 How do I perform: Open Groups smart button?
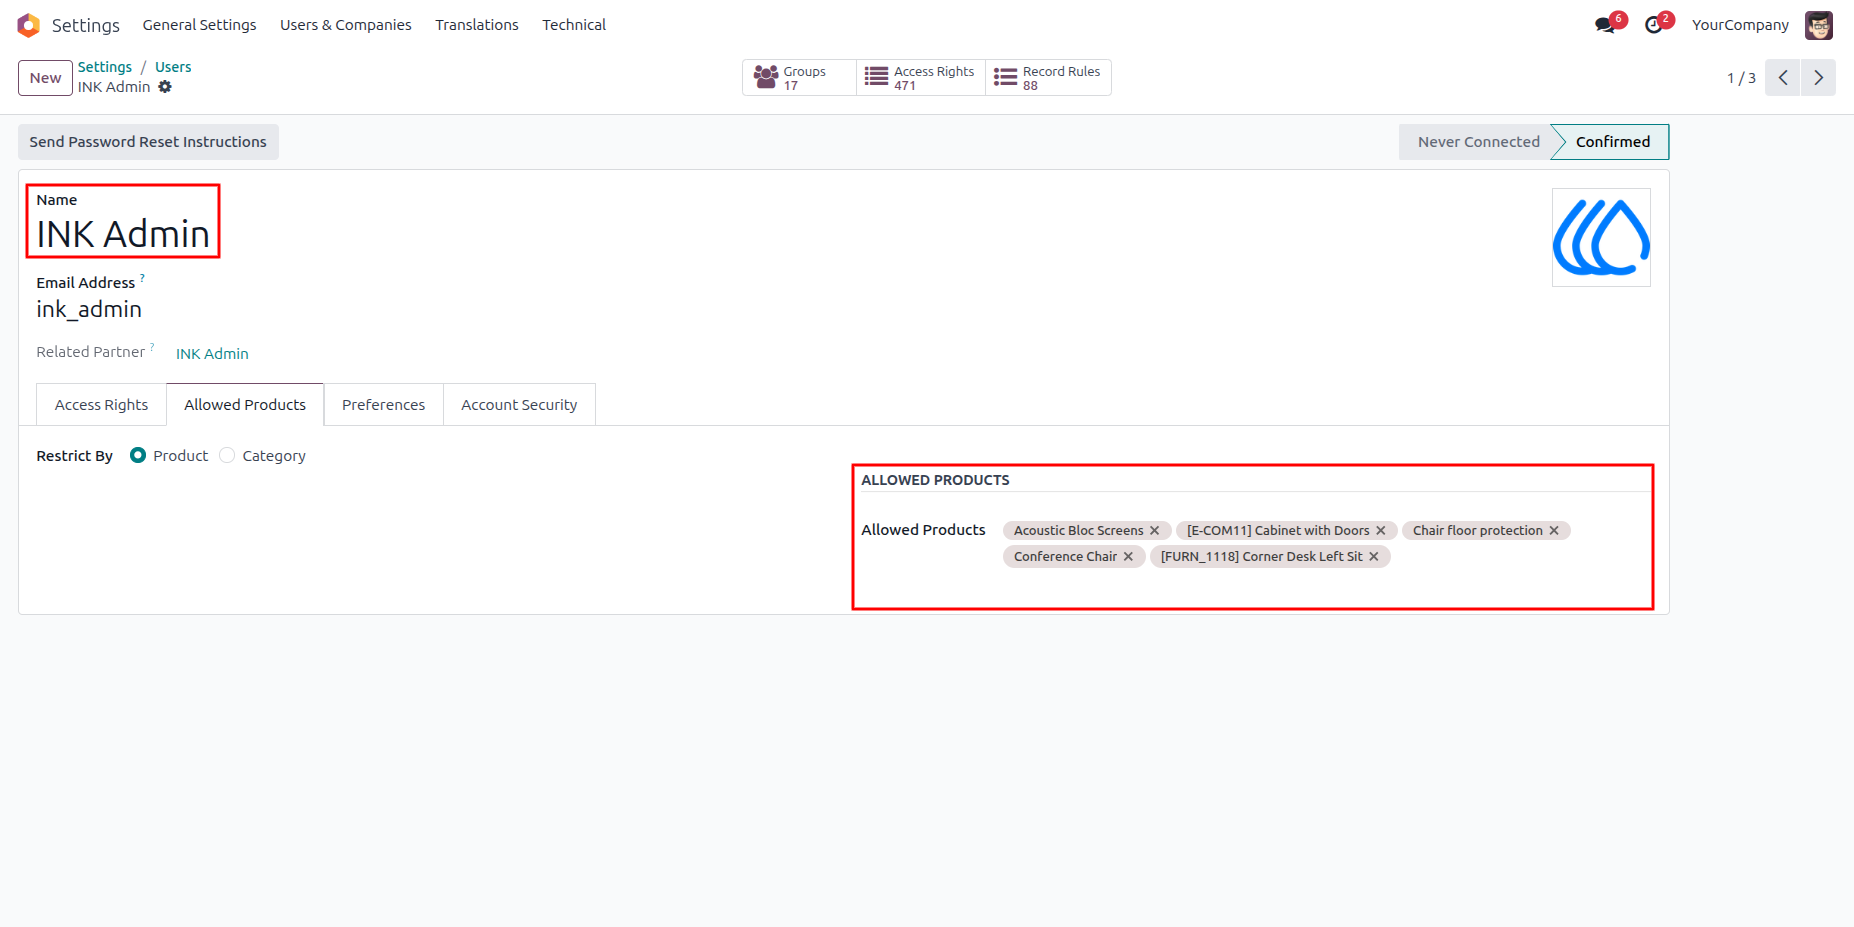point(799,78)
